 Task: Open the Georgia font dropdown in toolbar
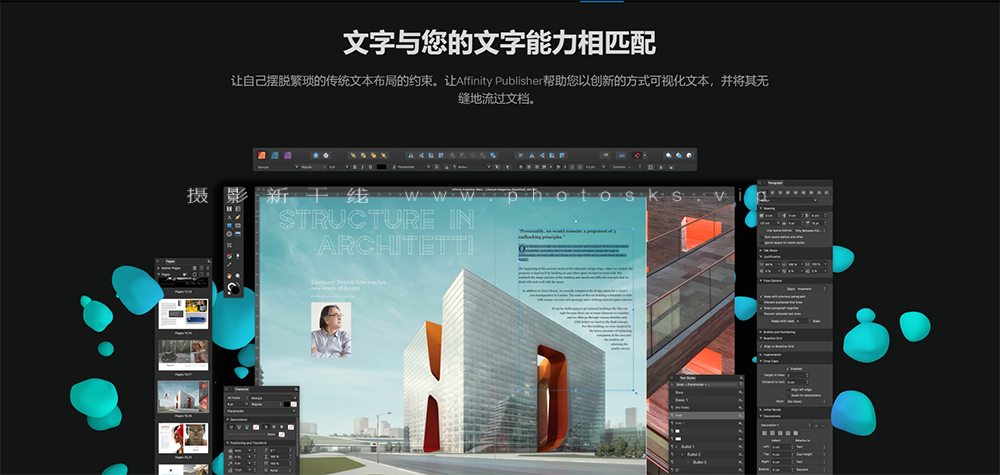[278, 167]
